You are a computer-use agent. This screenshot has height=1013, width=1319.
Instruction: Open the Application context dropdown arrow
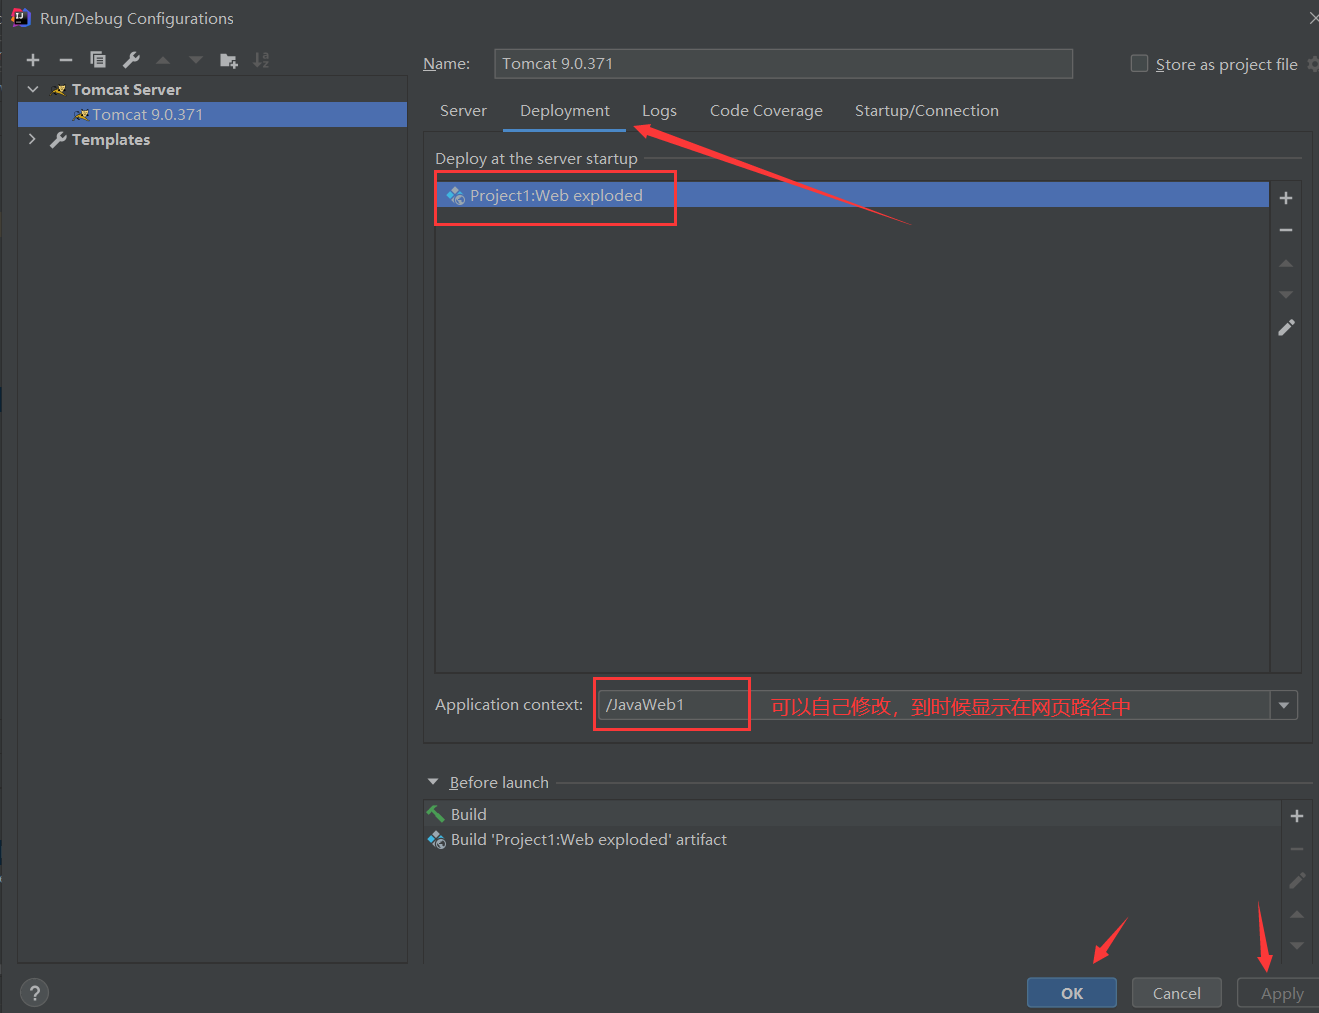[1284, 705]
